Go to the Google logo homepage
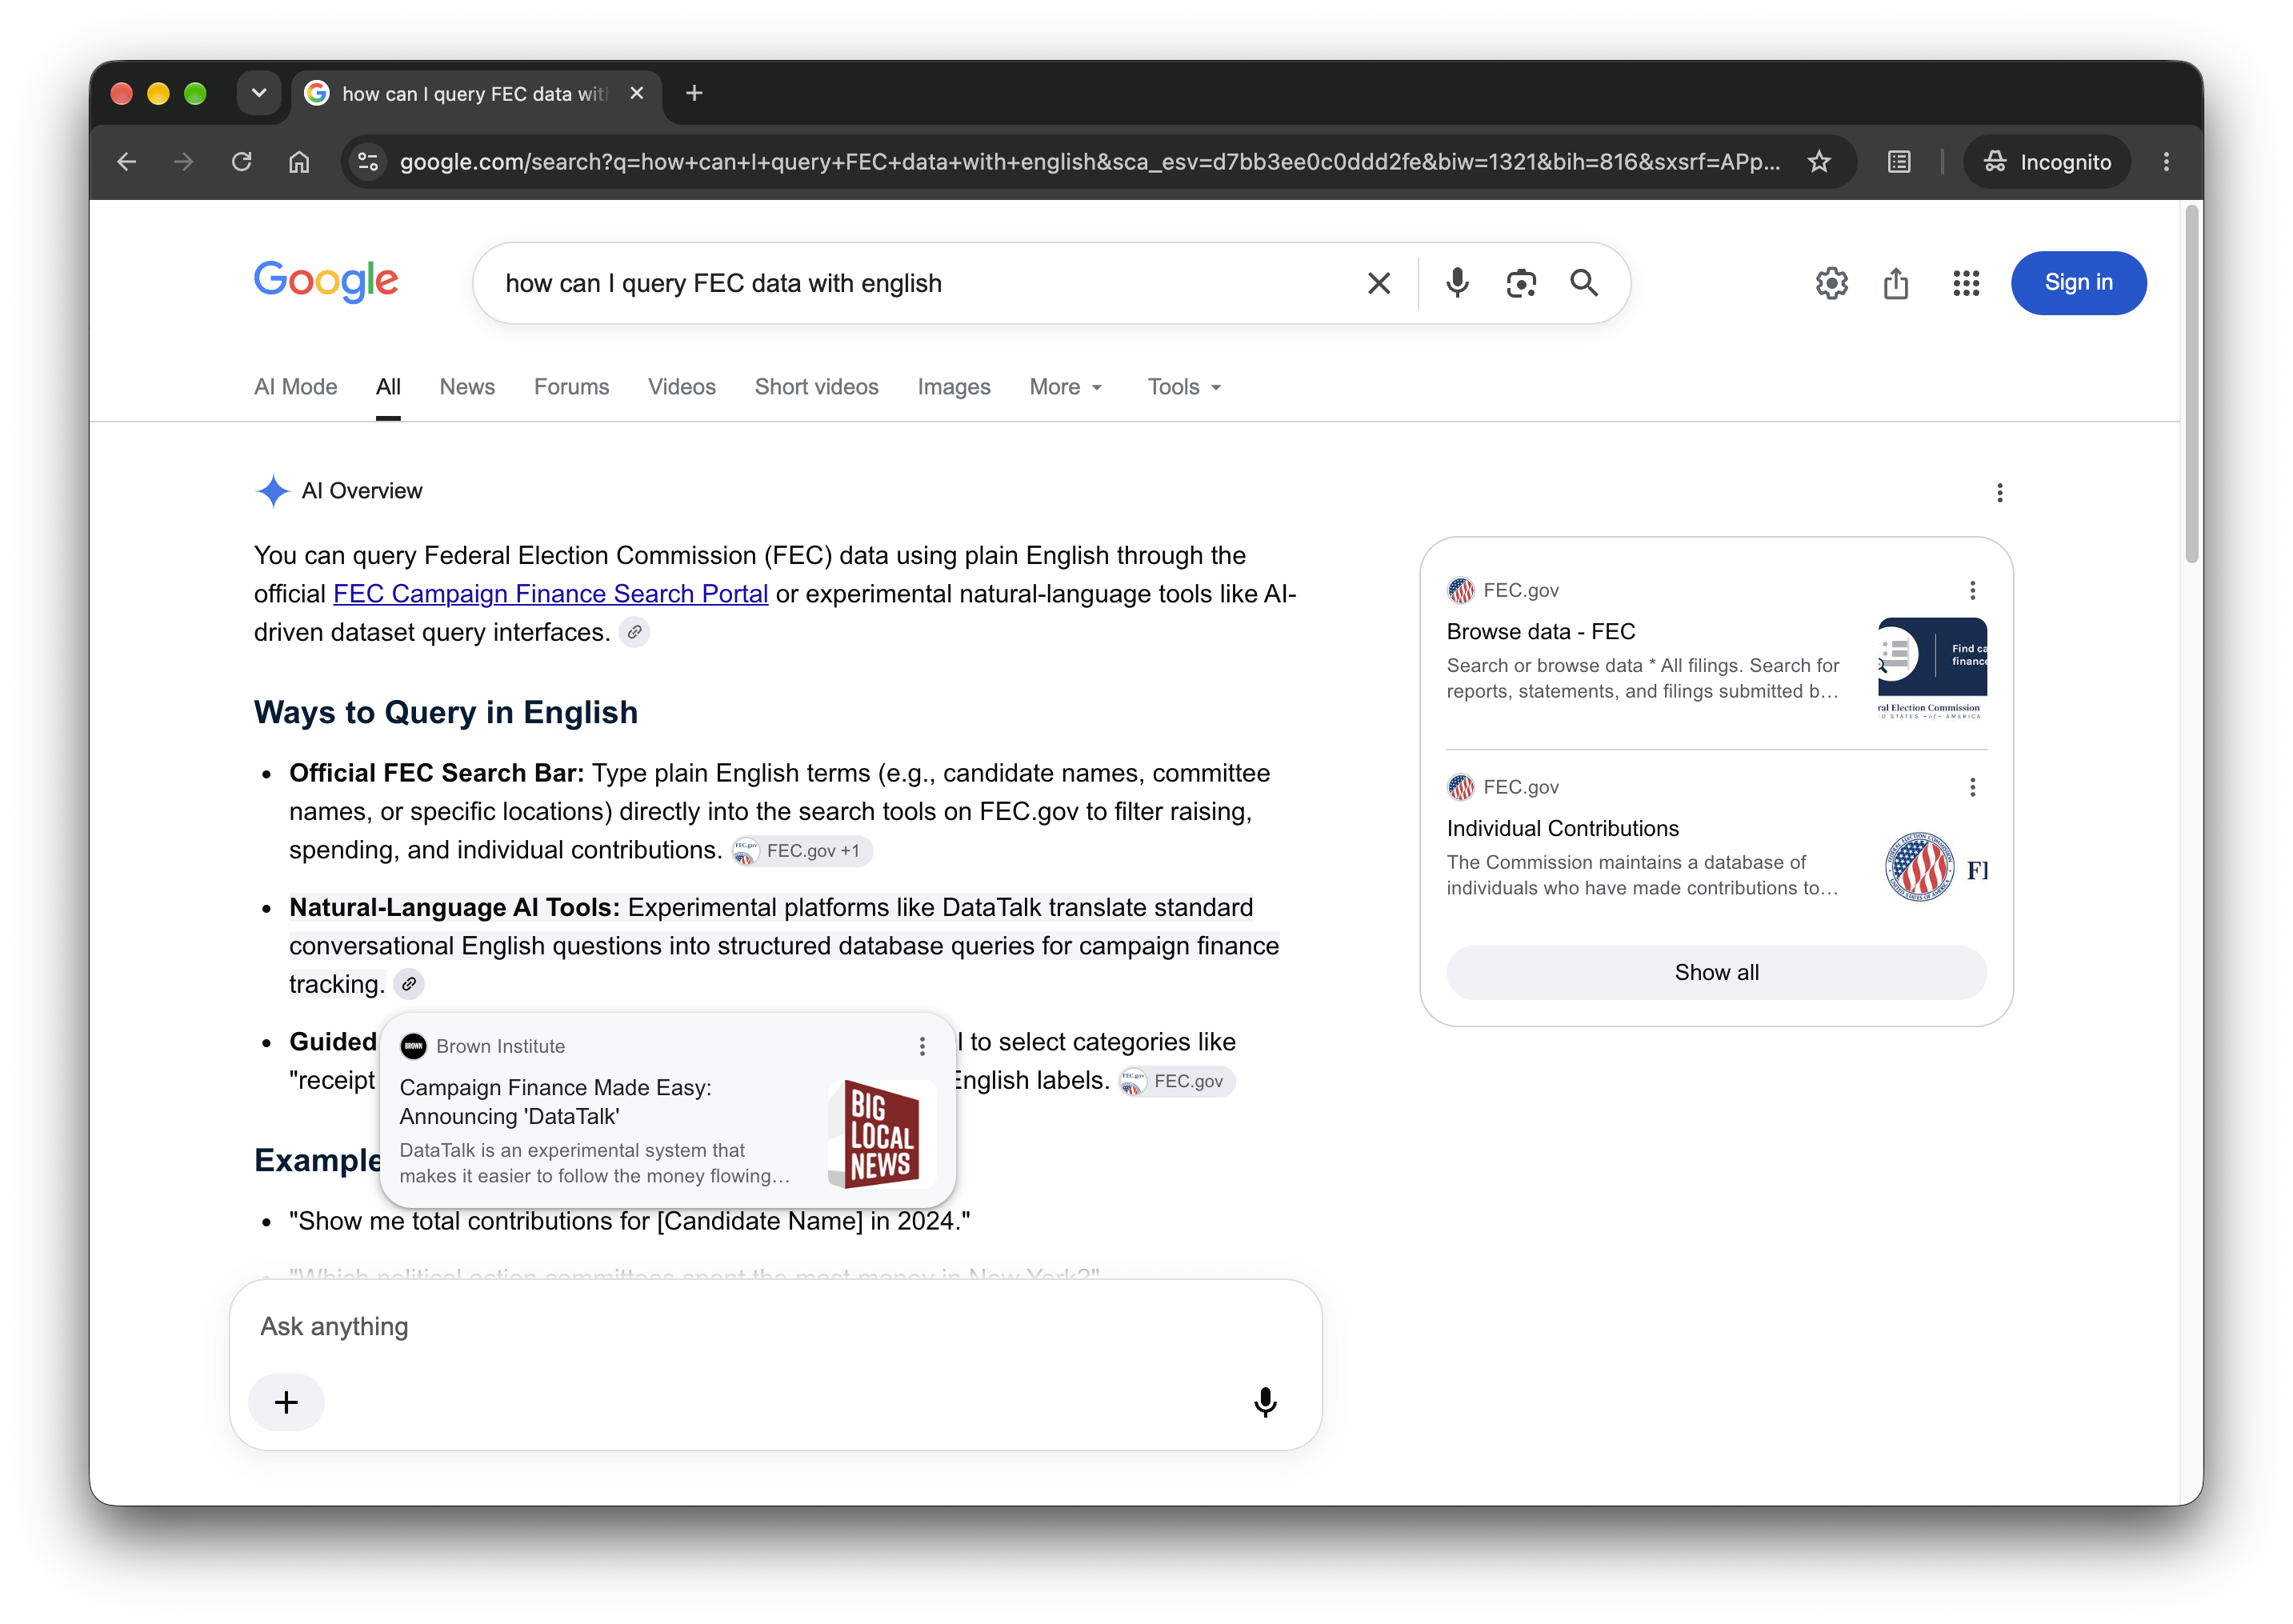Viewport: 2293px width, 1624px height. pyautogui.click(x=326, y=281)
